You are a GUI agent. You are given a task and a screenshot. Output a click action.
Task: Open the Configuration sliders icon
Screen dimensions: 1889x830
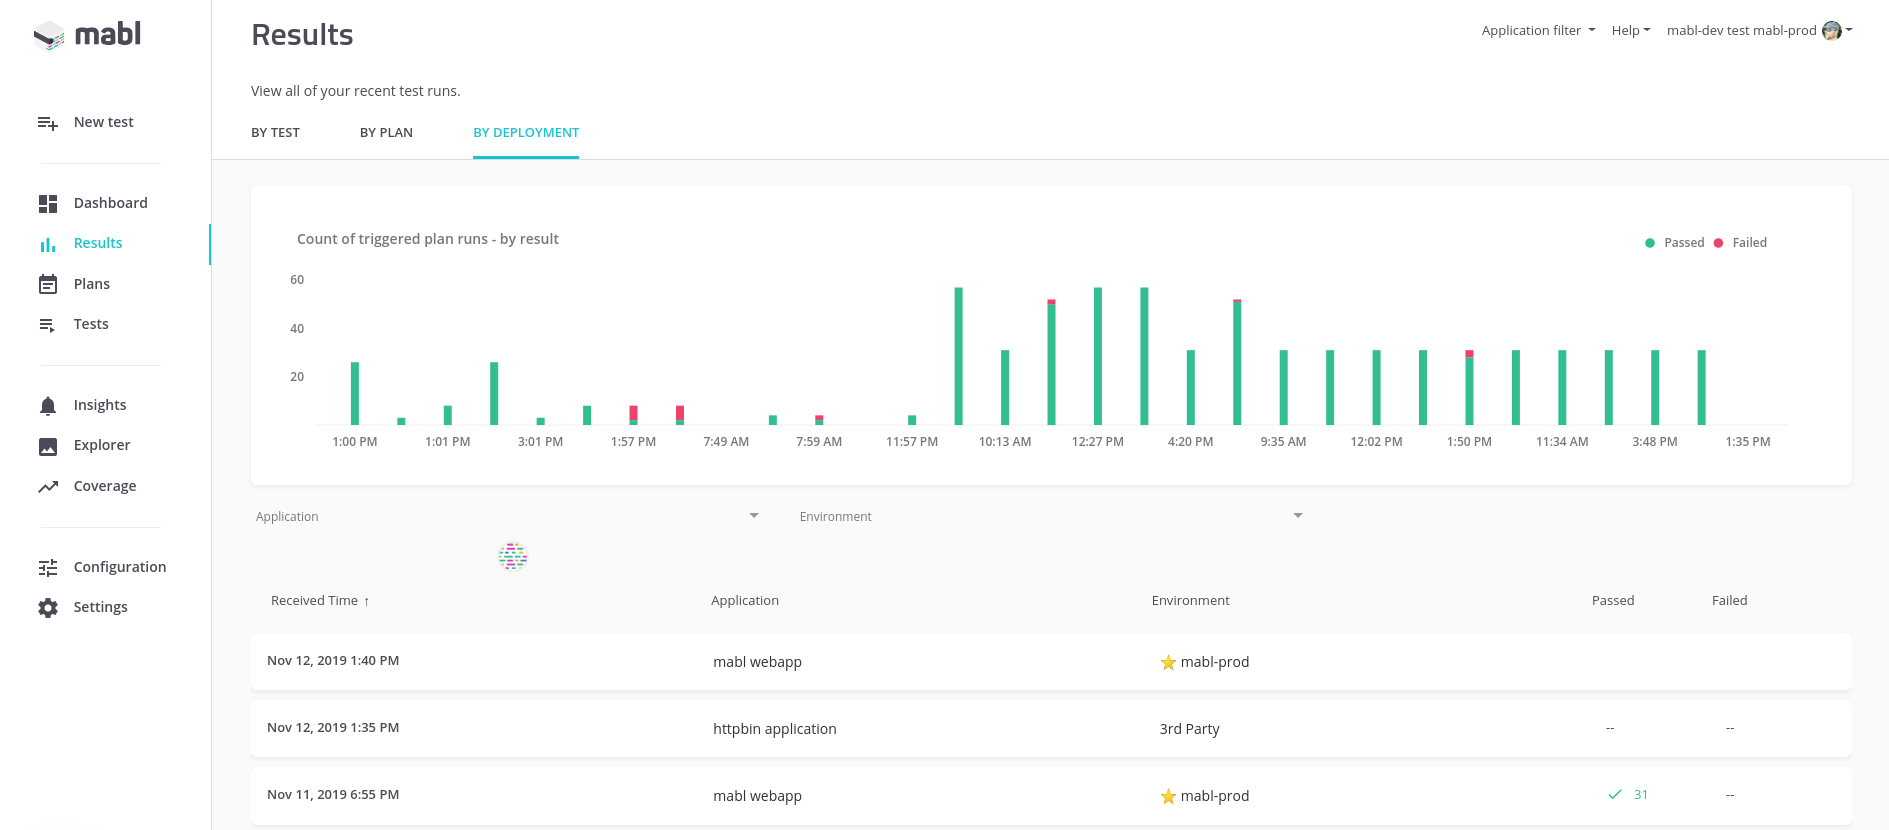pyautogui.click(x=48, y=568)
